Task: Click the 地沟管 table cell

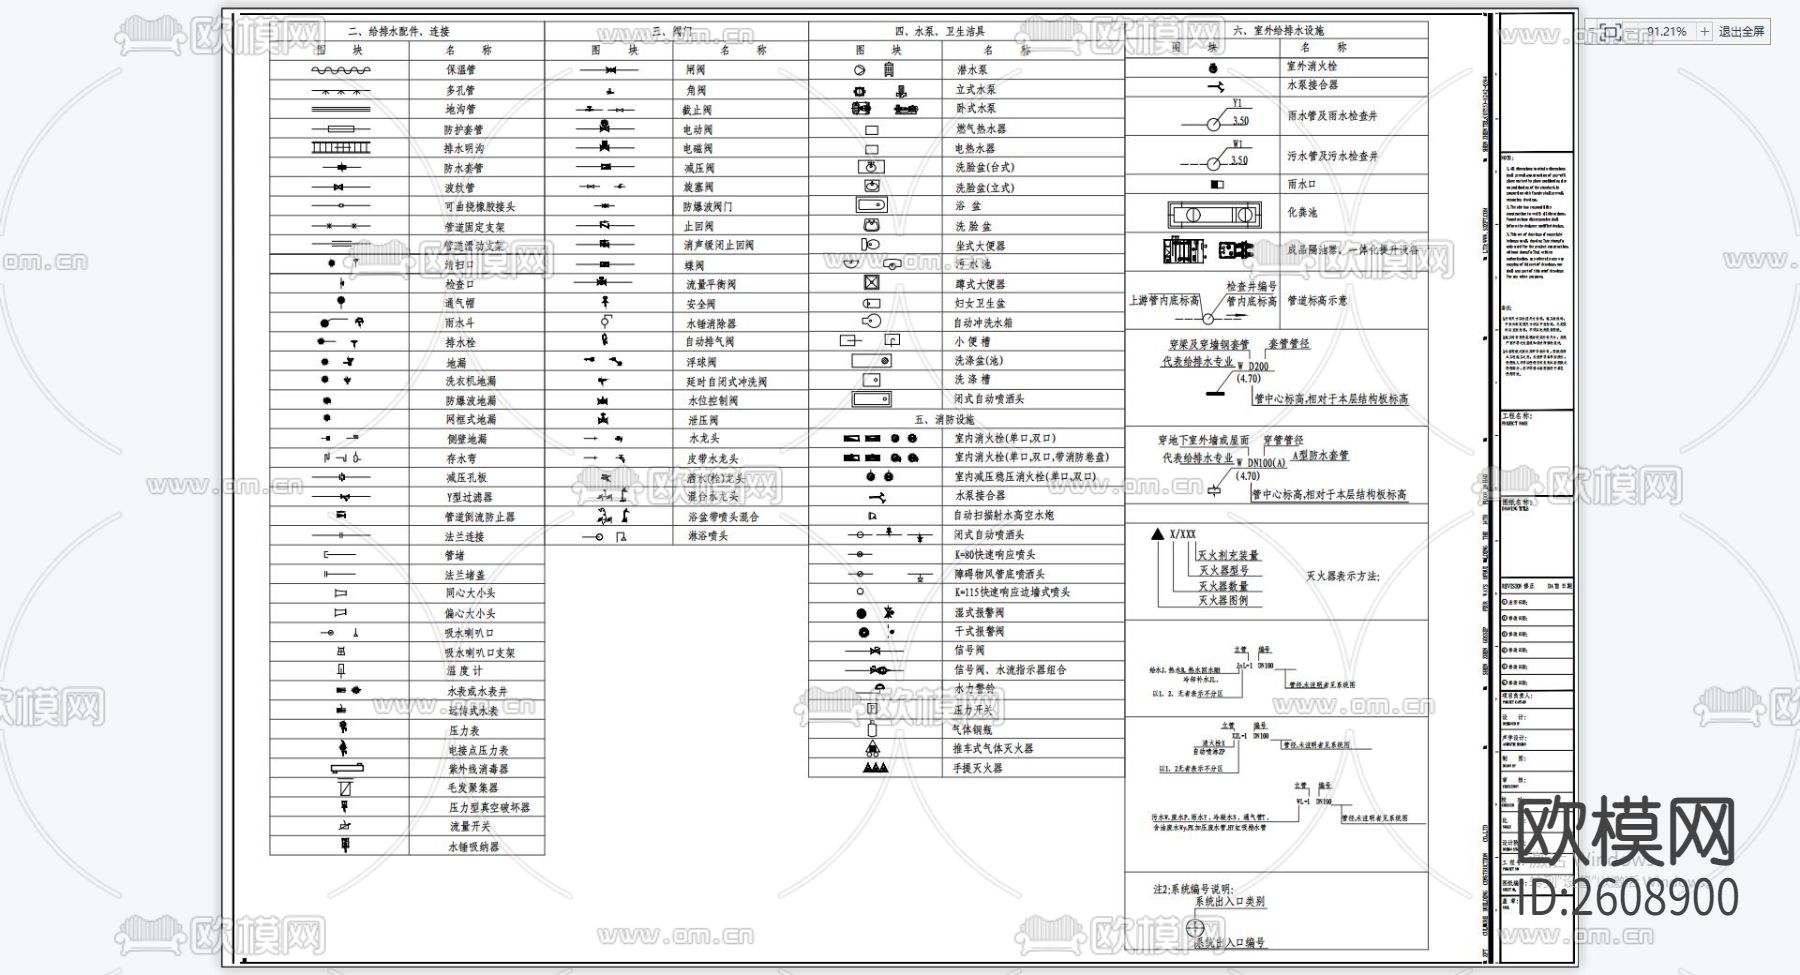Action: pyautogui.click(x=477, y=109)
